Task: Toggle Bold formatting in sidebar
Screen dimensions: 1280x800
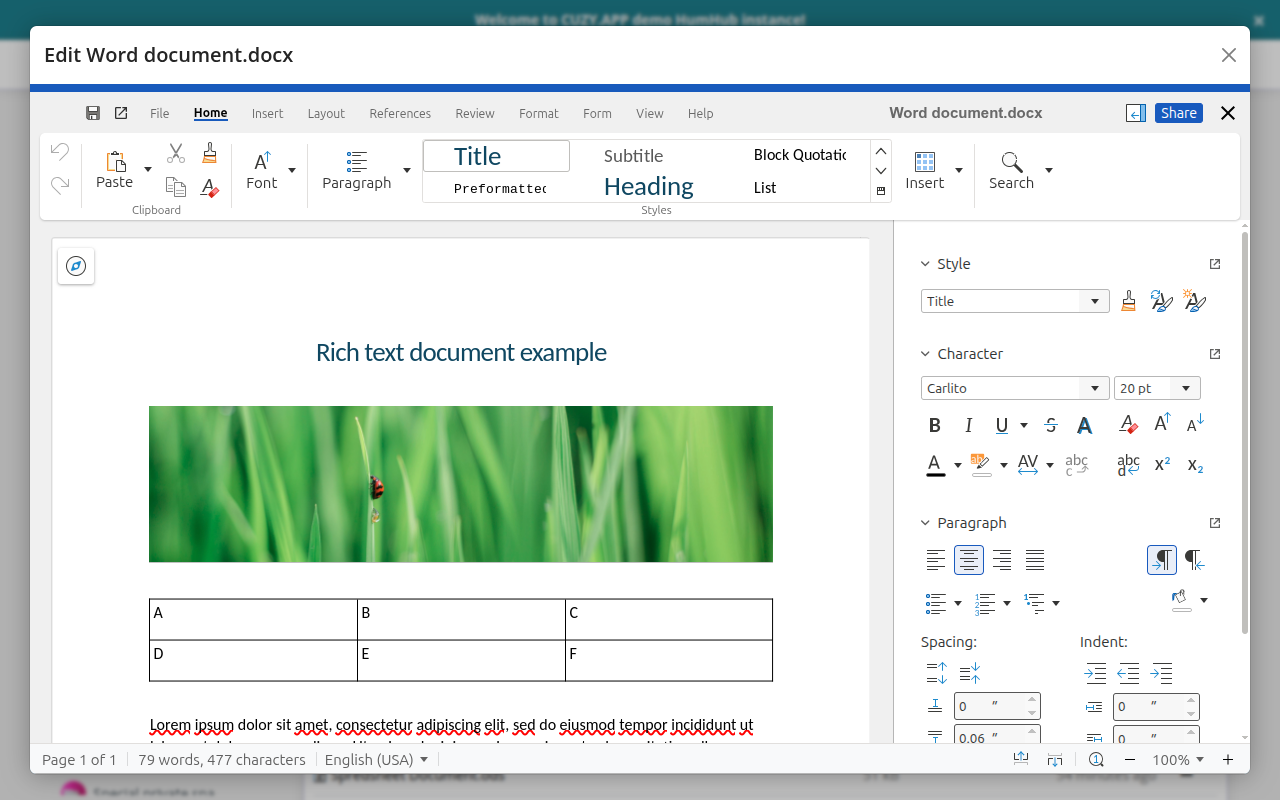Action: pos(935,425)
